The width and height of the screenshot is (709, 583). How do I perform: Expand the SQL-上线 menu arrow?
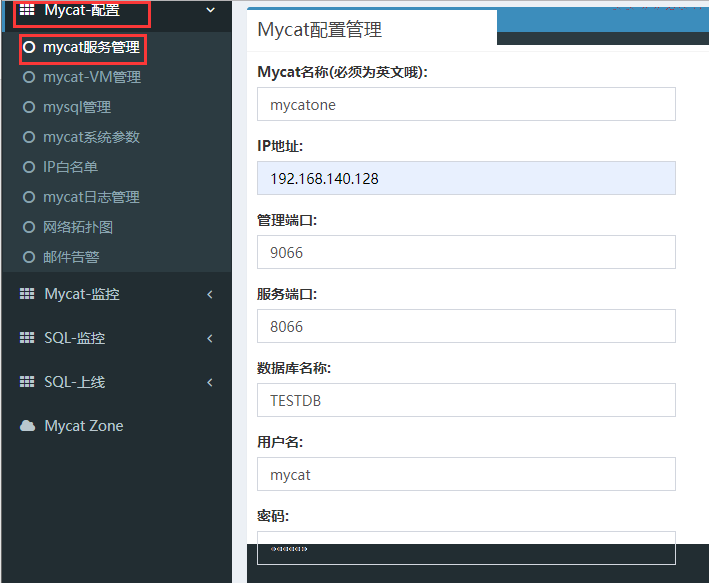point(210,382)
